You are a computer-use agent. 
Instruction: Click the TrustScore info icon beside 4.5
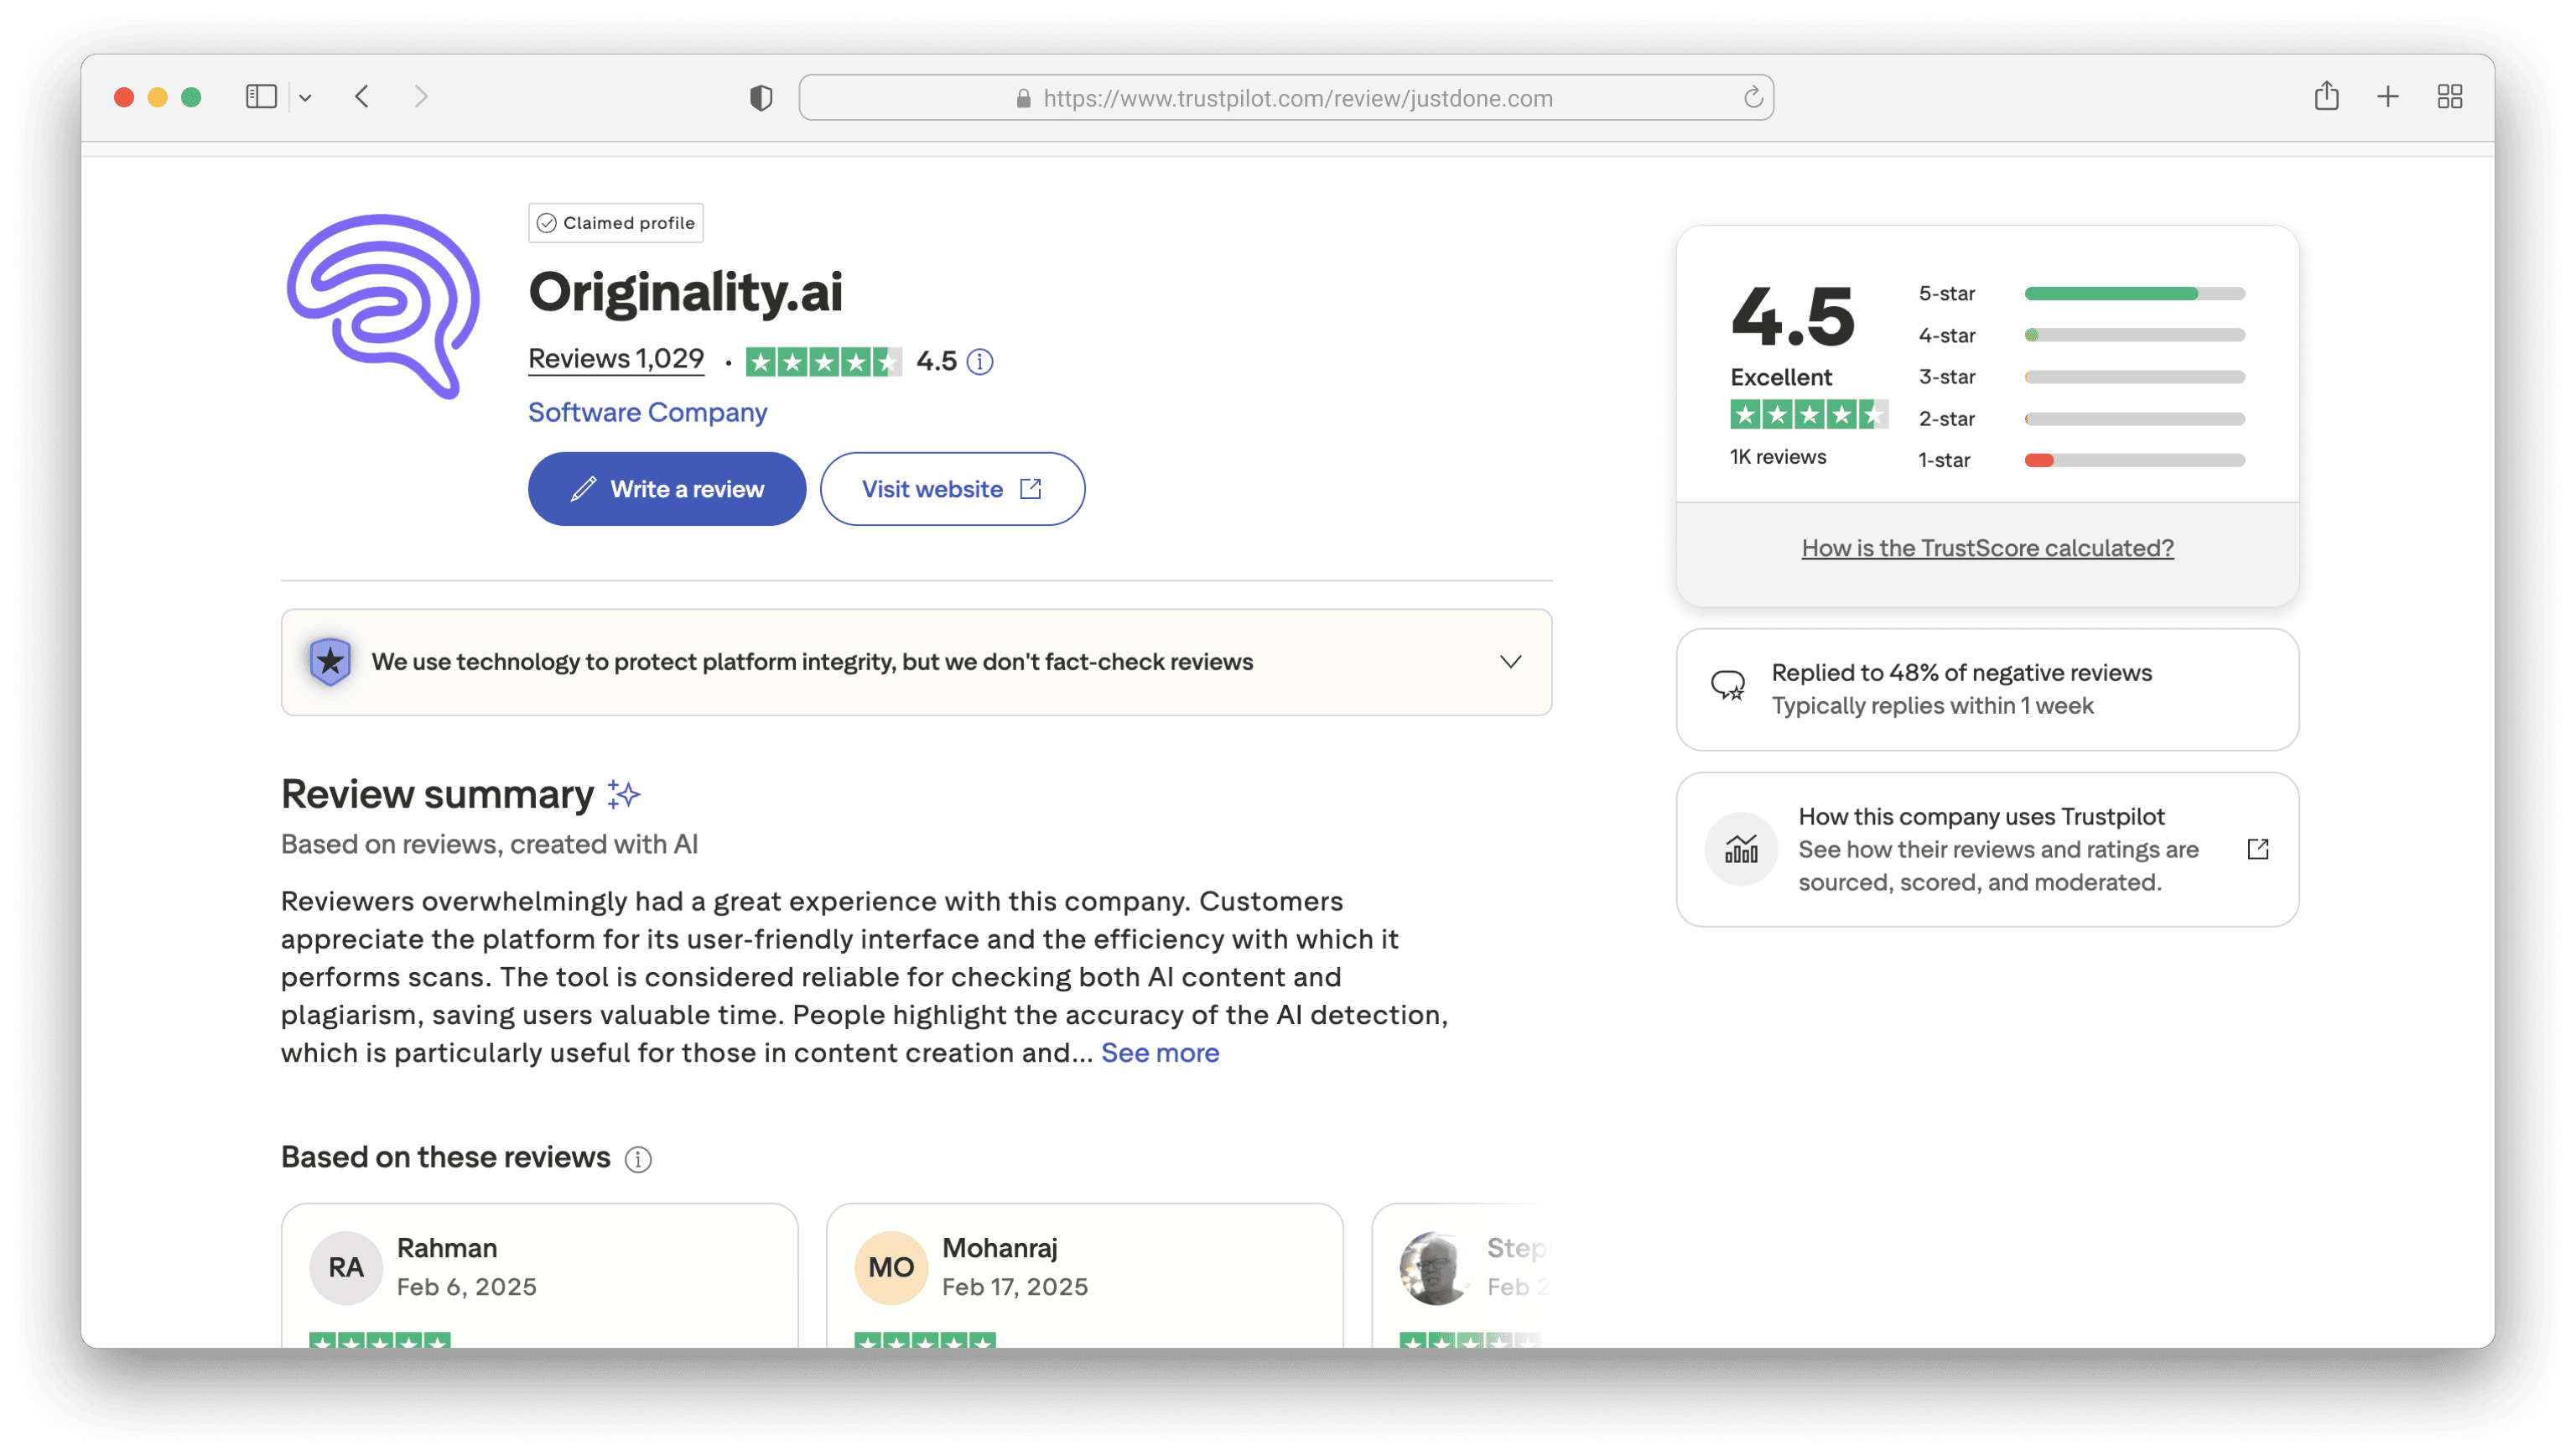(980, 362)
